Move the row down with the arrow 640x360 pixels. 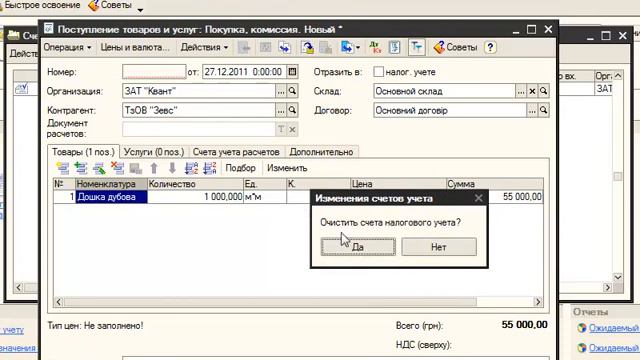click(172, 168)
